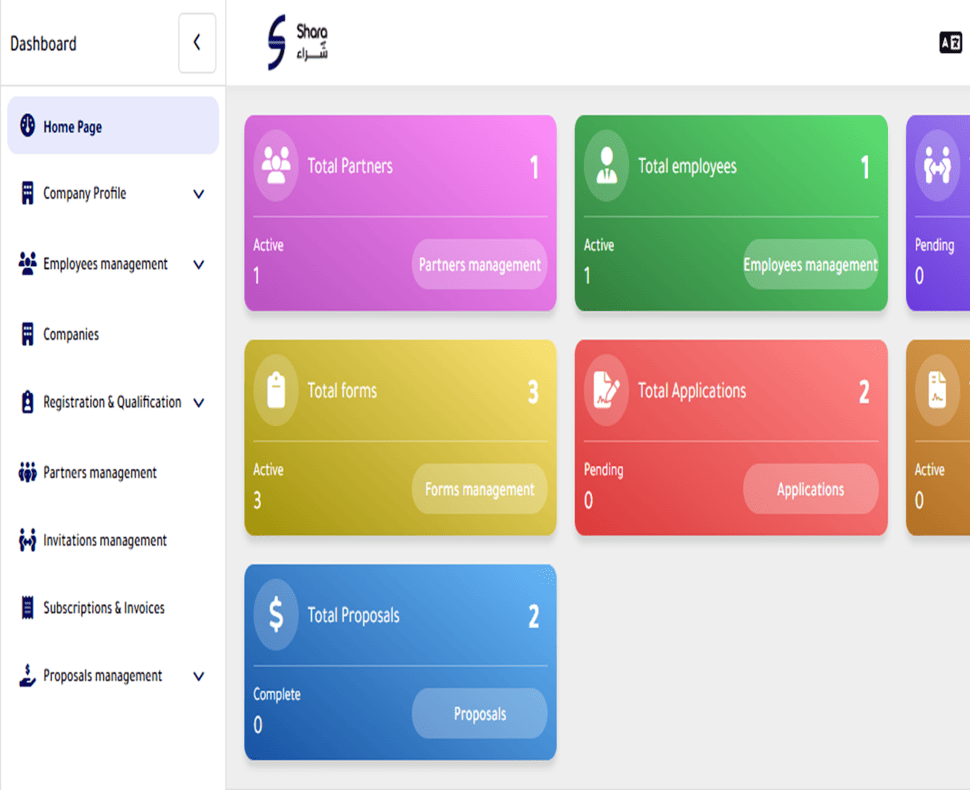The width and height of the screenshot is (970, 790).
Task: Click the purple card handshake icon
Action: pos(937,165)
